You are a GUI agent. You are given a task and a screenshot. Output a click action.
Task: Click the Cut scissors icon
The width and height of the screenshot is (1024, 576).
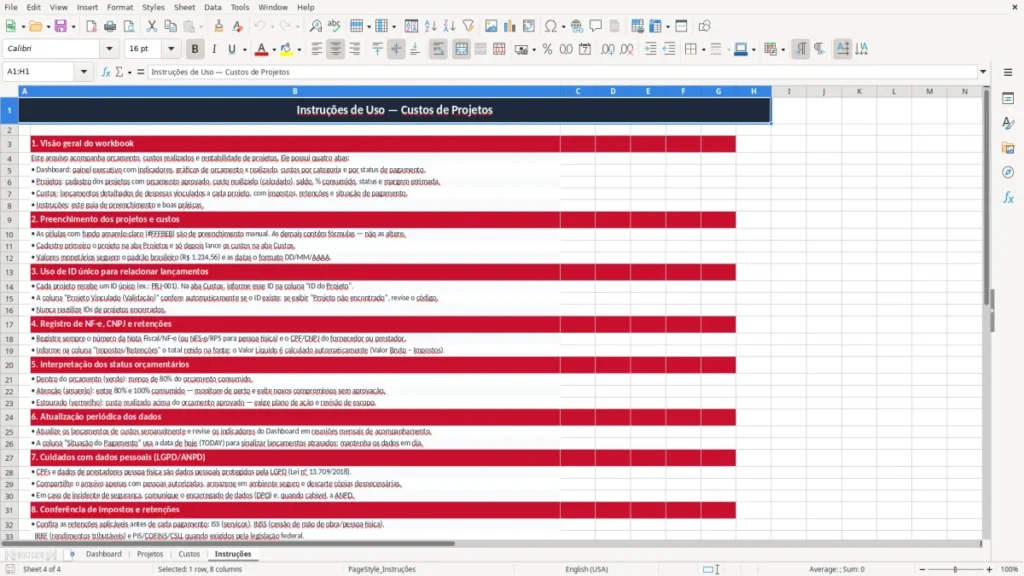(x=152, y=26)
